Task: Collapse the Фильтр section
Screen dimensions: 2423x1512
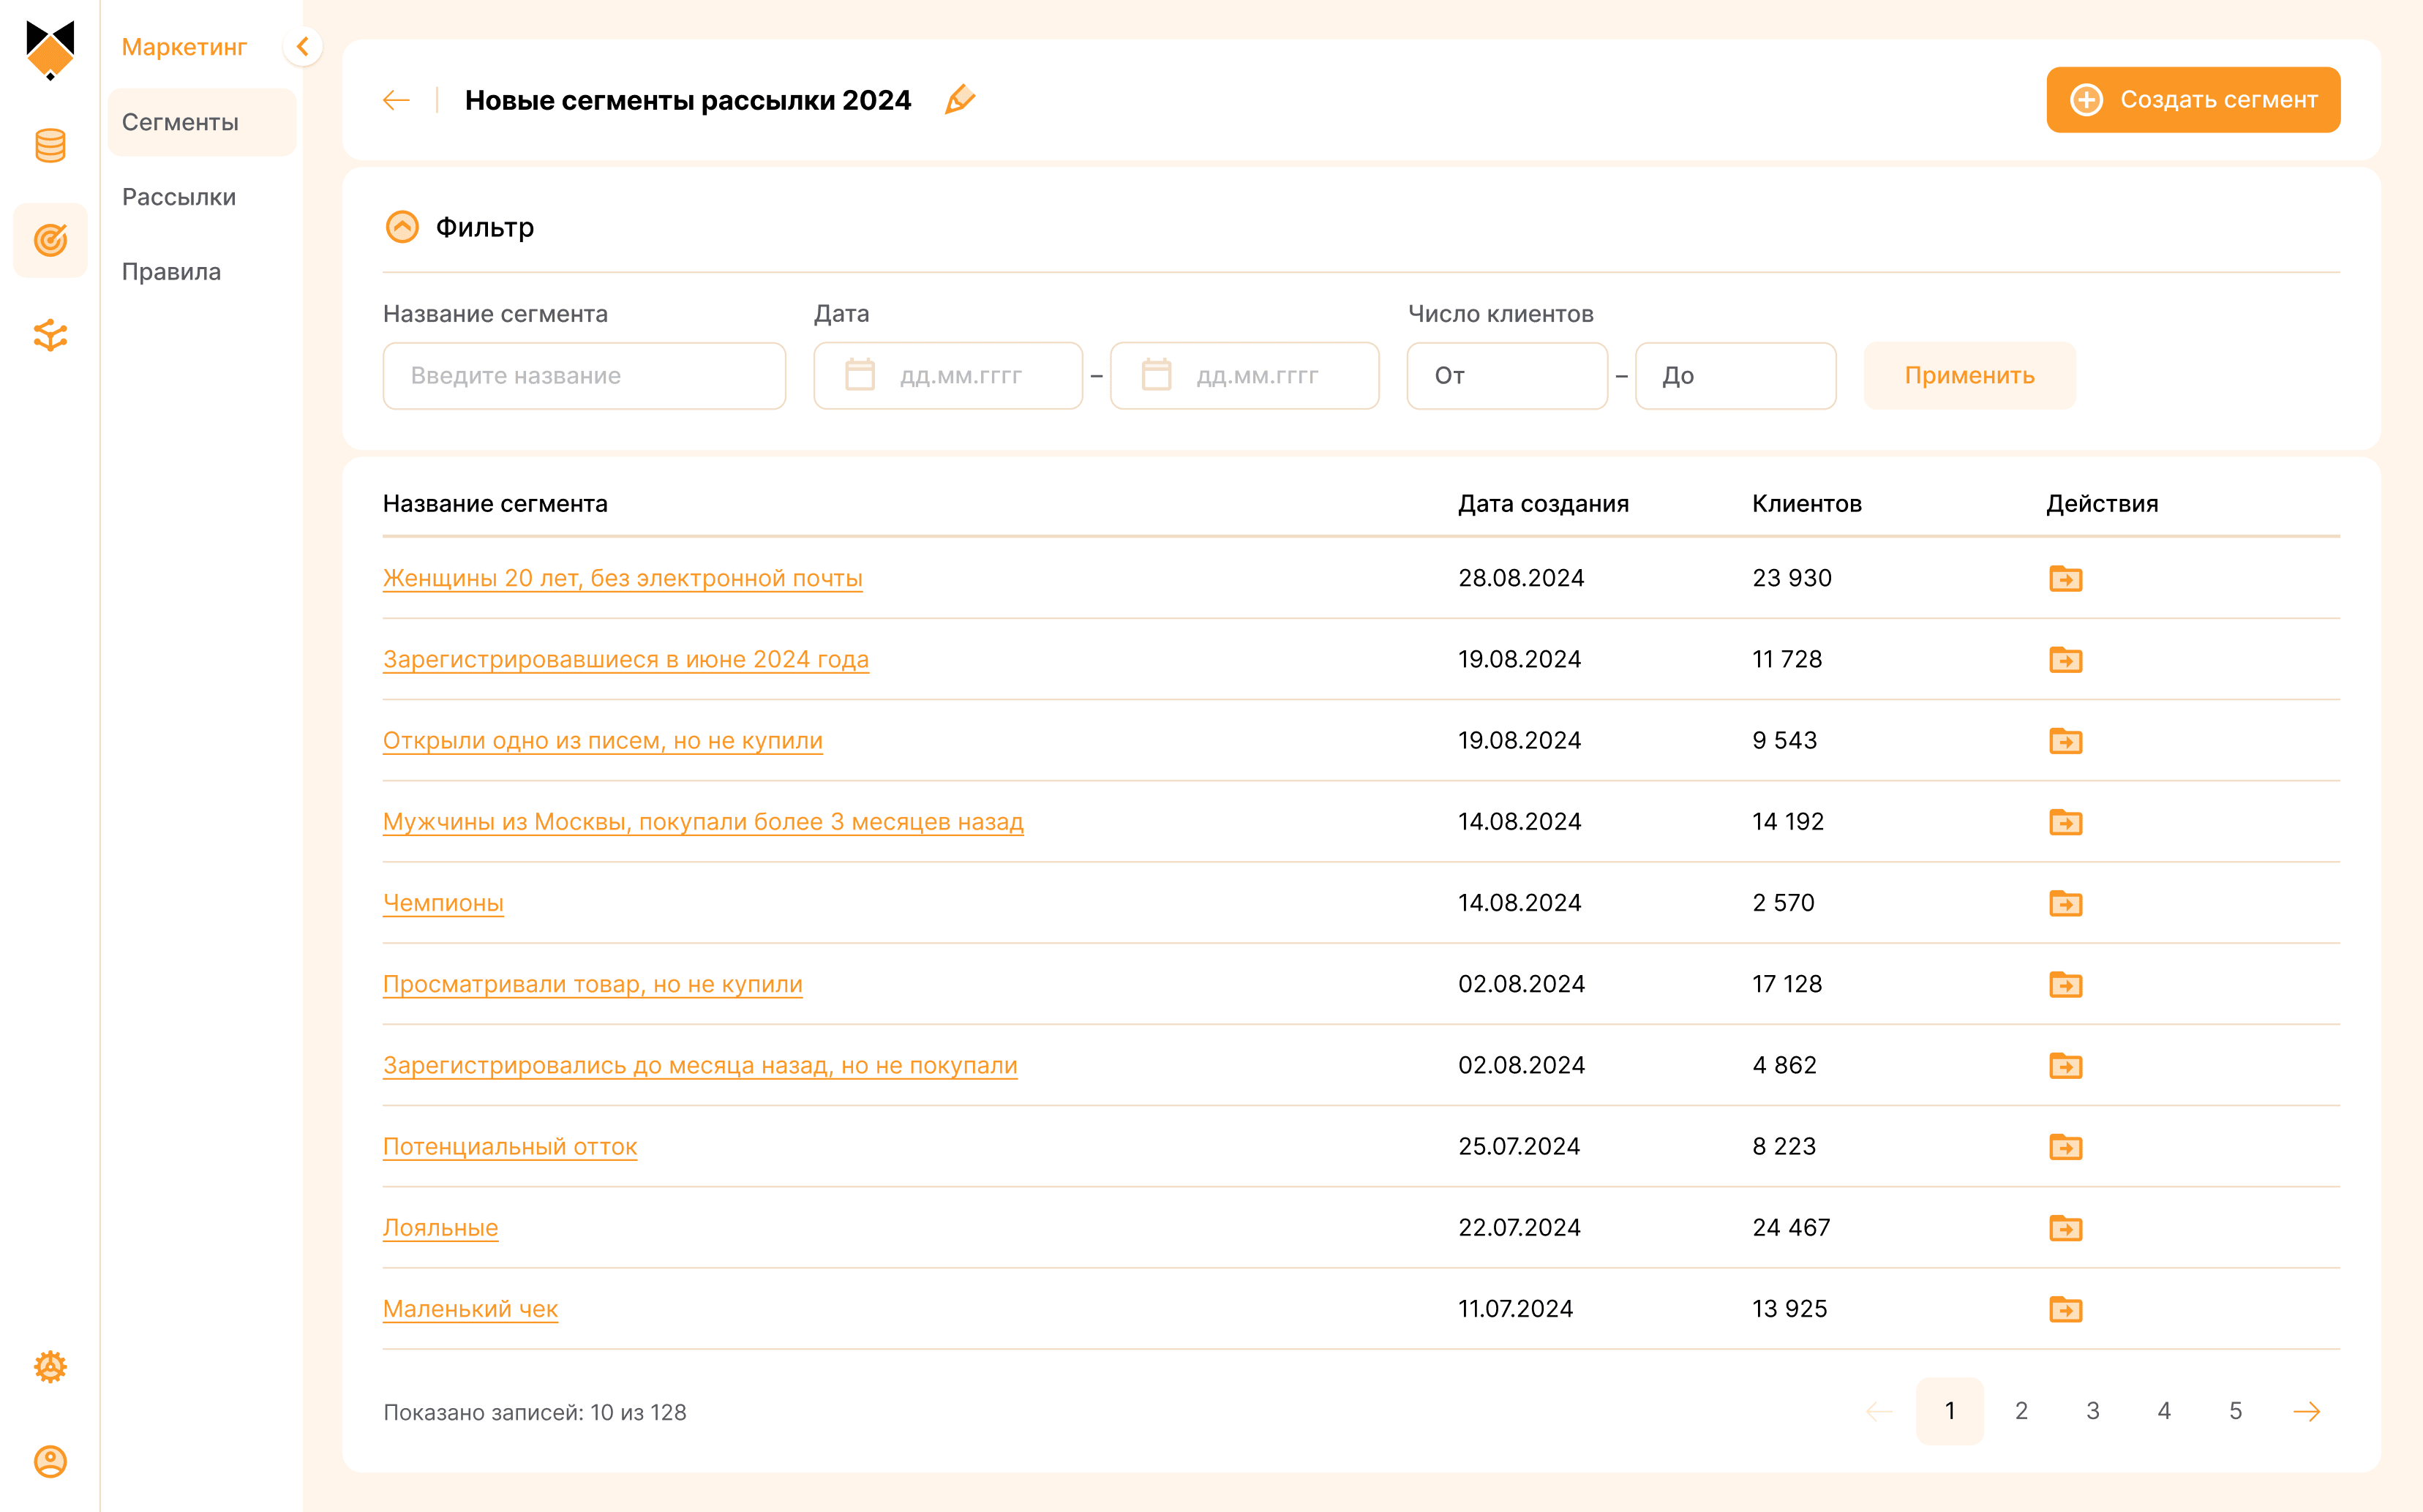Action: point(402,227)
